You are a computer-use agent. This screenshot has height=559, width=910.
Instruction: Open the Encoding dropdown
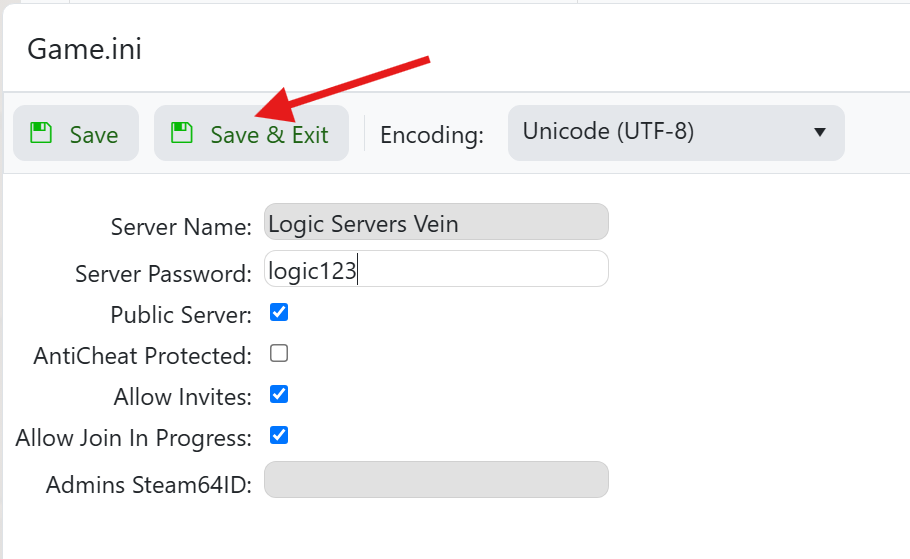[675, 132]
